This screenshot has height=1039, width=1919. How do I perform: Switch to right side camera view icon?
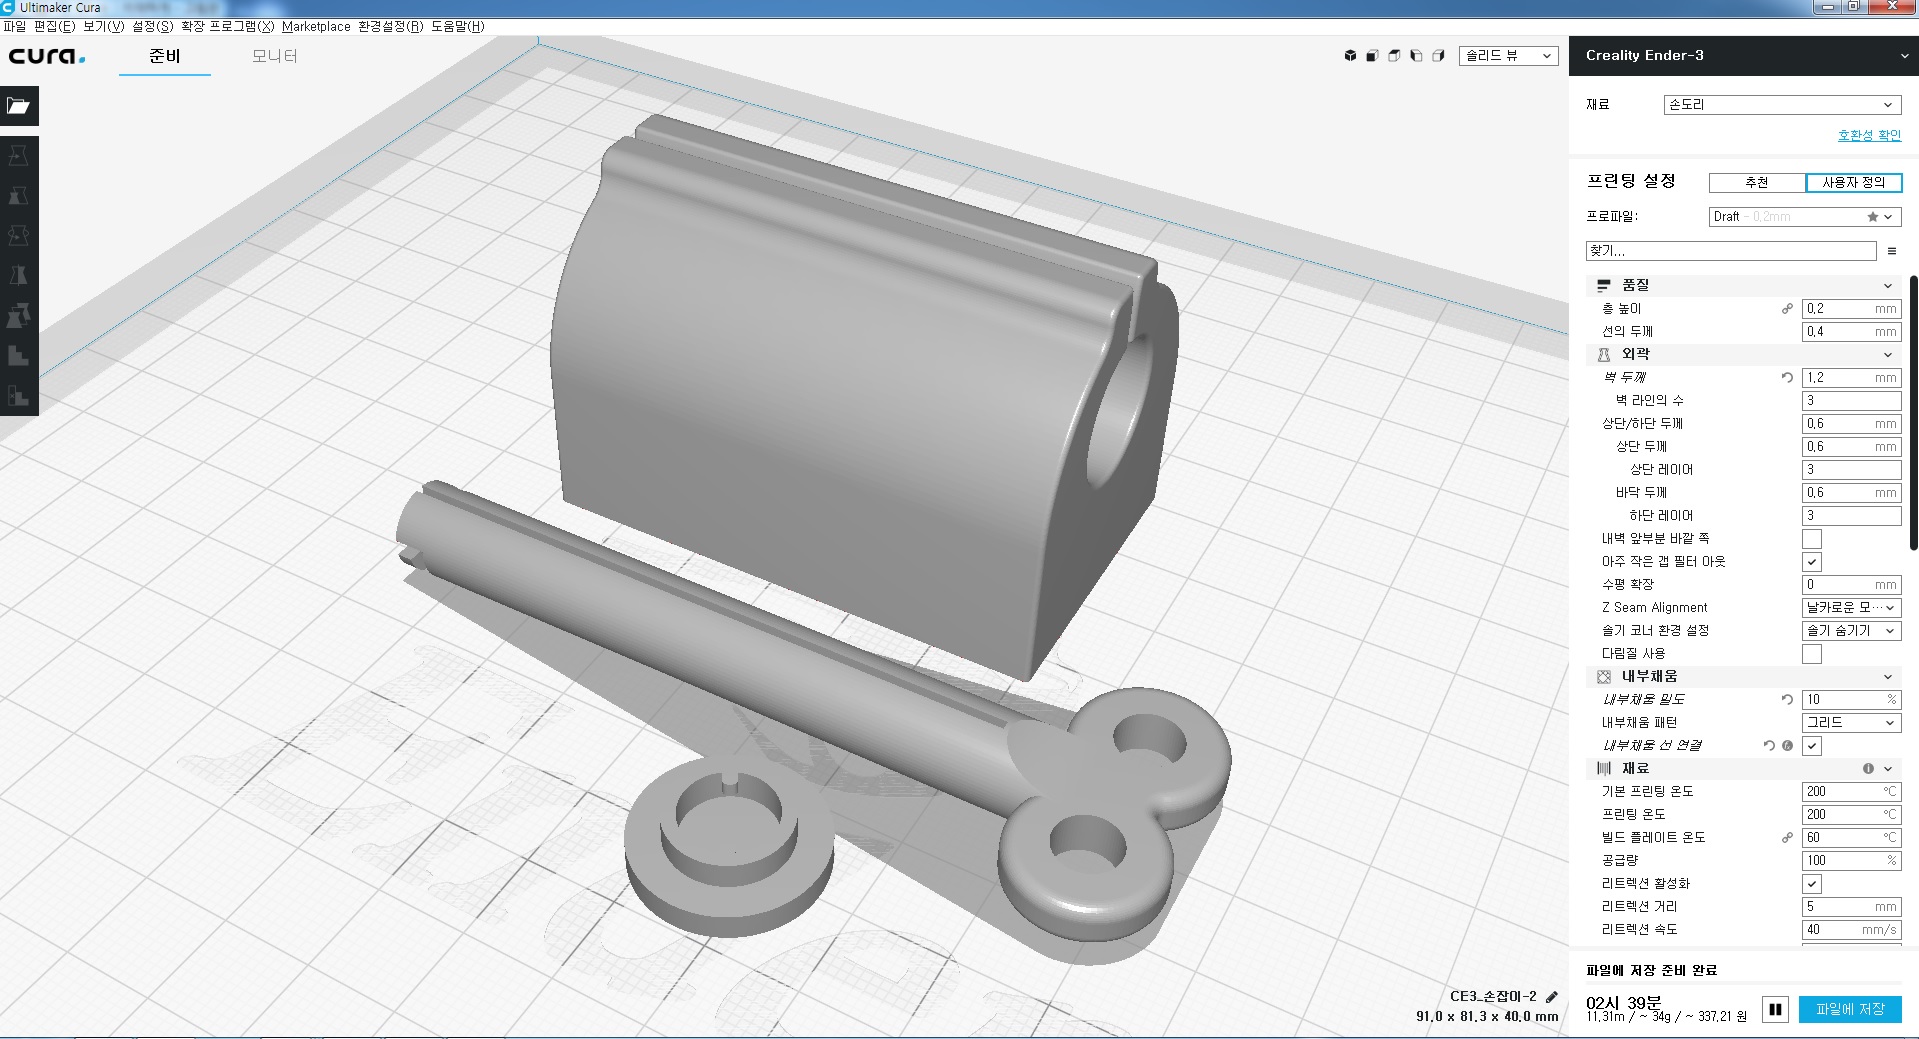[1438, 56]
